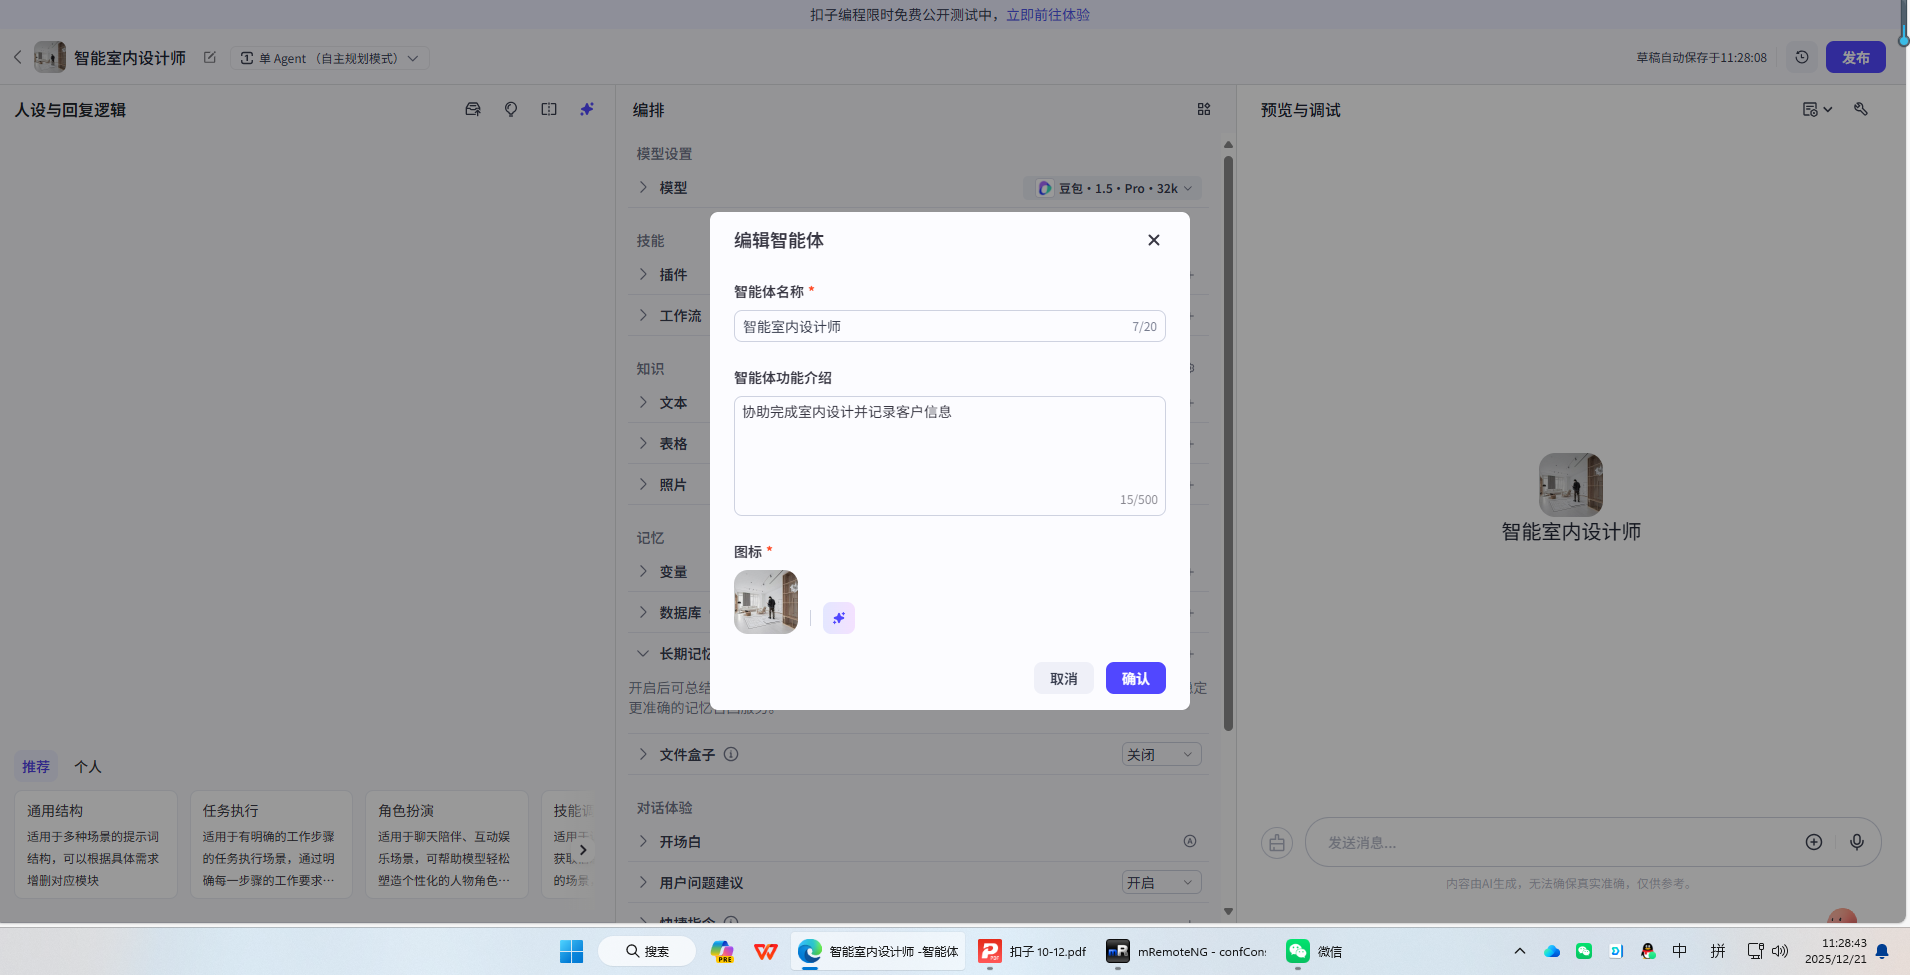Open the grid layout icon in 编排 panel
Viewport: 1910px width, 975px height.
point(1204,109)
